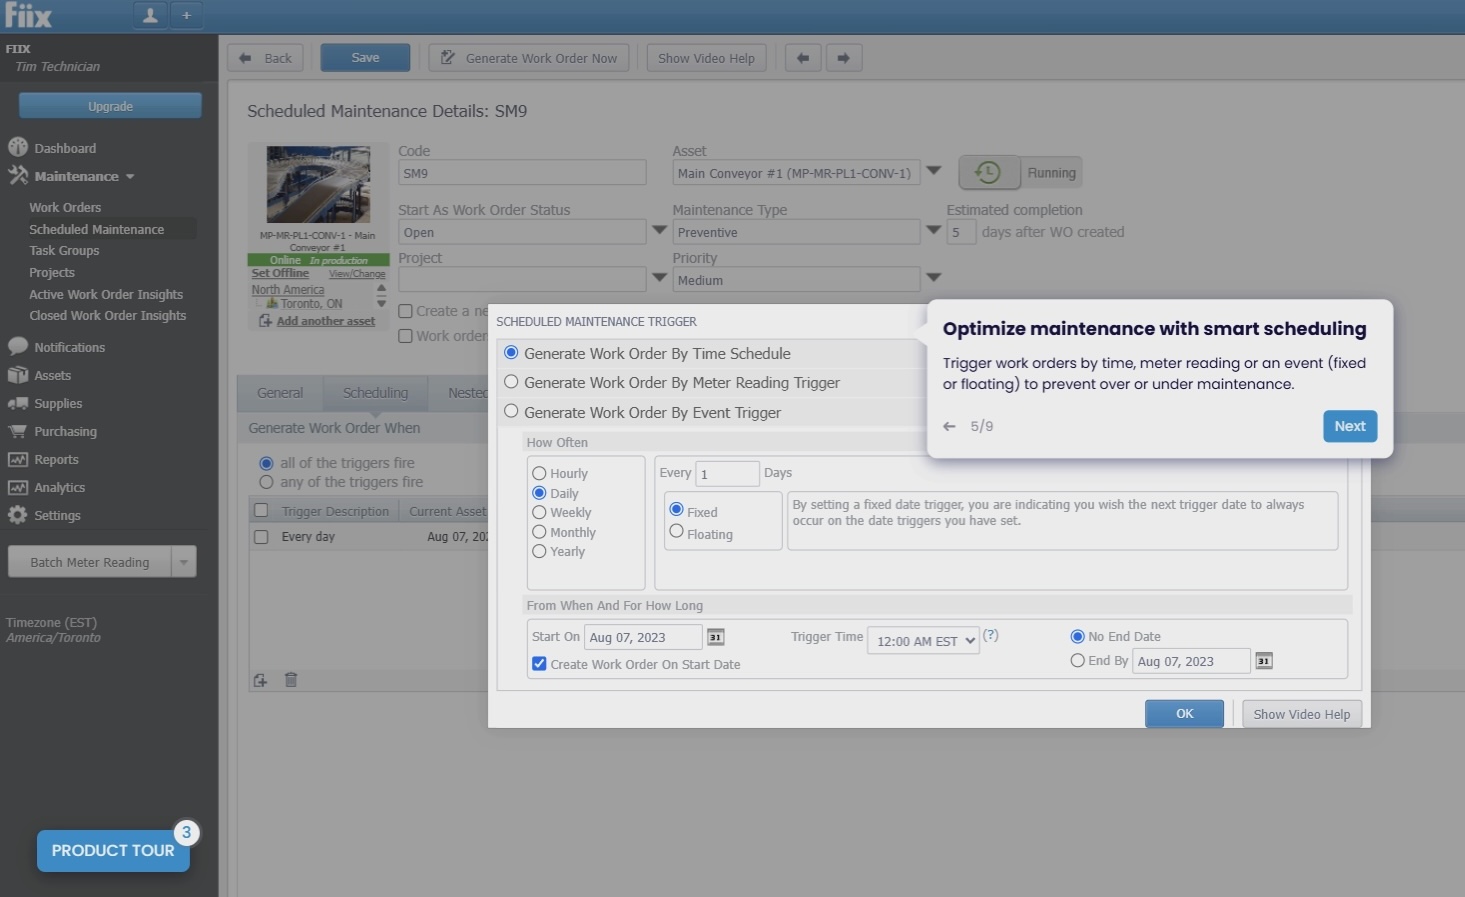Open the Trigger Time dropdown
The image size is (1465, 897).
(x=922, y=640)
